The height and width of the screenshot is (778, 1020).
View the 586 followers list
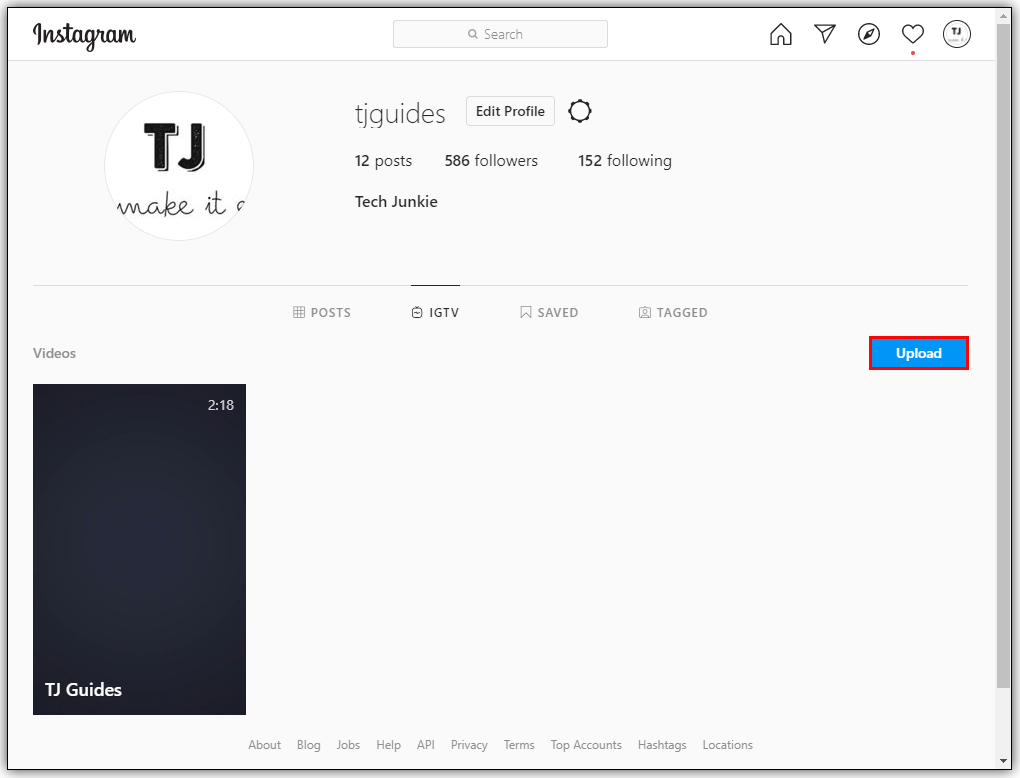tap(491, 161)
